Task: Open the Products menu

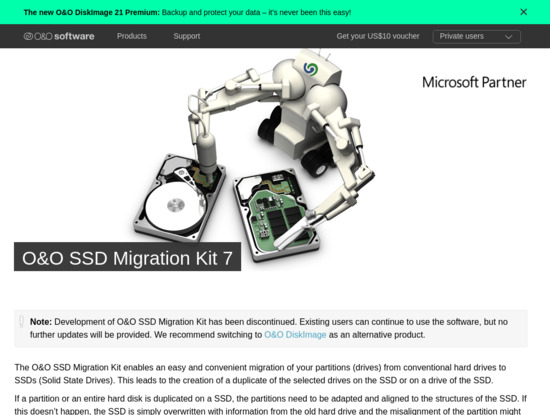Action: pyautogui.click(x=132, y=36)
